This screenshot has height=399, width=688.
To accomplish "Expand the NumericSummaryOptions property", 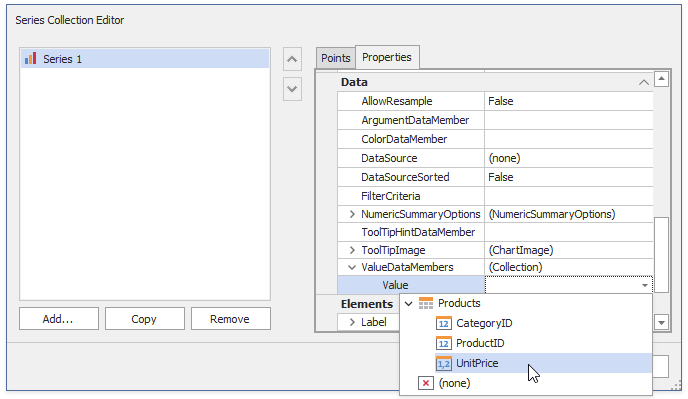I will 352,214.
